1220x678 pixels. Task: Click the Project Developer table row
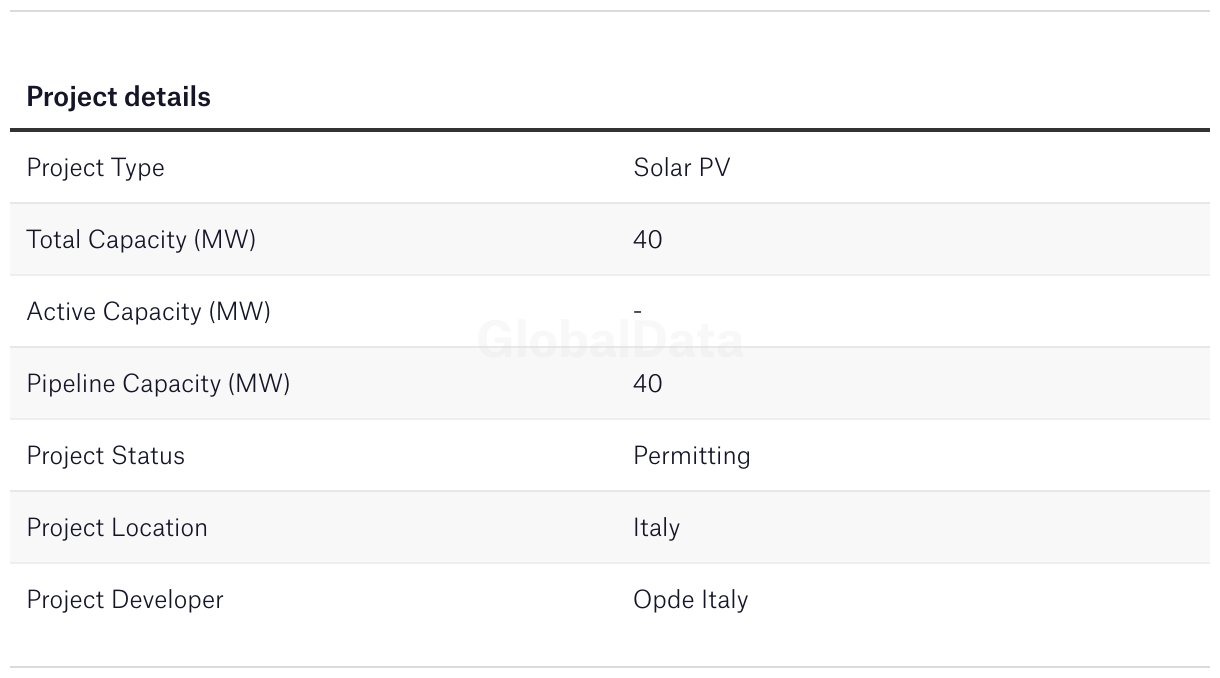[610, 600]
